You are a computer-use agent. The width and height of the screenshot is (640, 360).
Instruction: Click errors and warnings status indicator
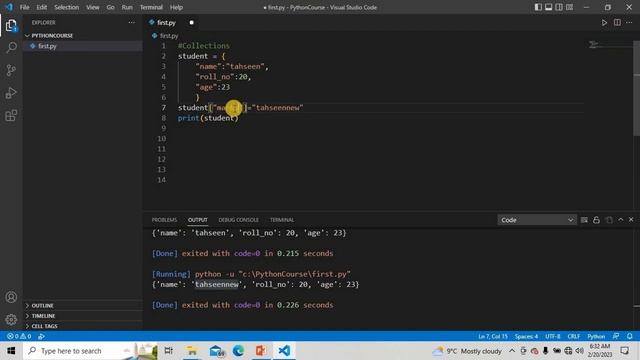pyautogui.click(x=19, y=336)
